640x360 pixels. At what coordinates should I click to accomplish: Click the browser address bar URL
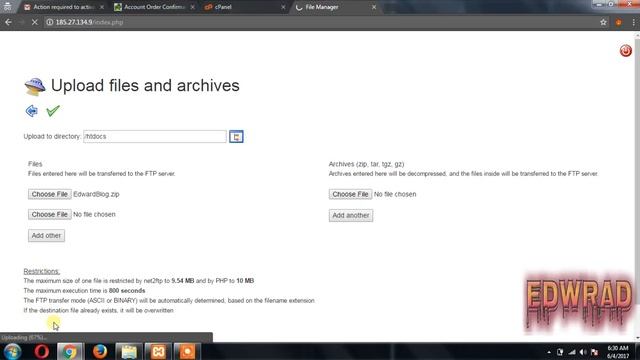[x=89, y=22]
